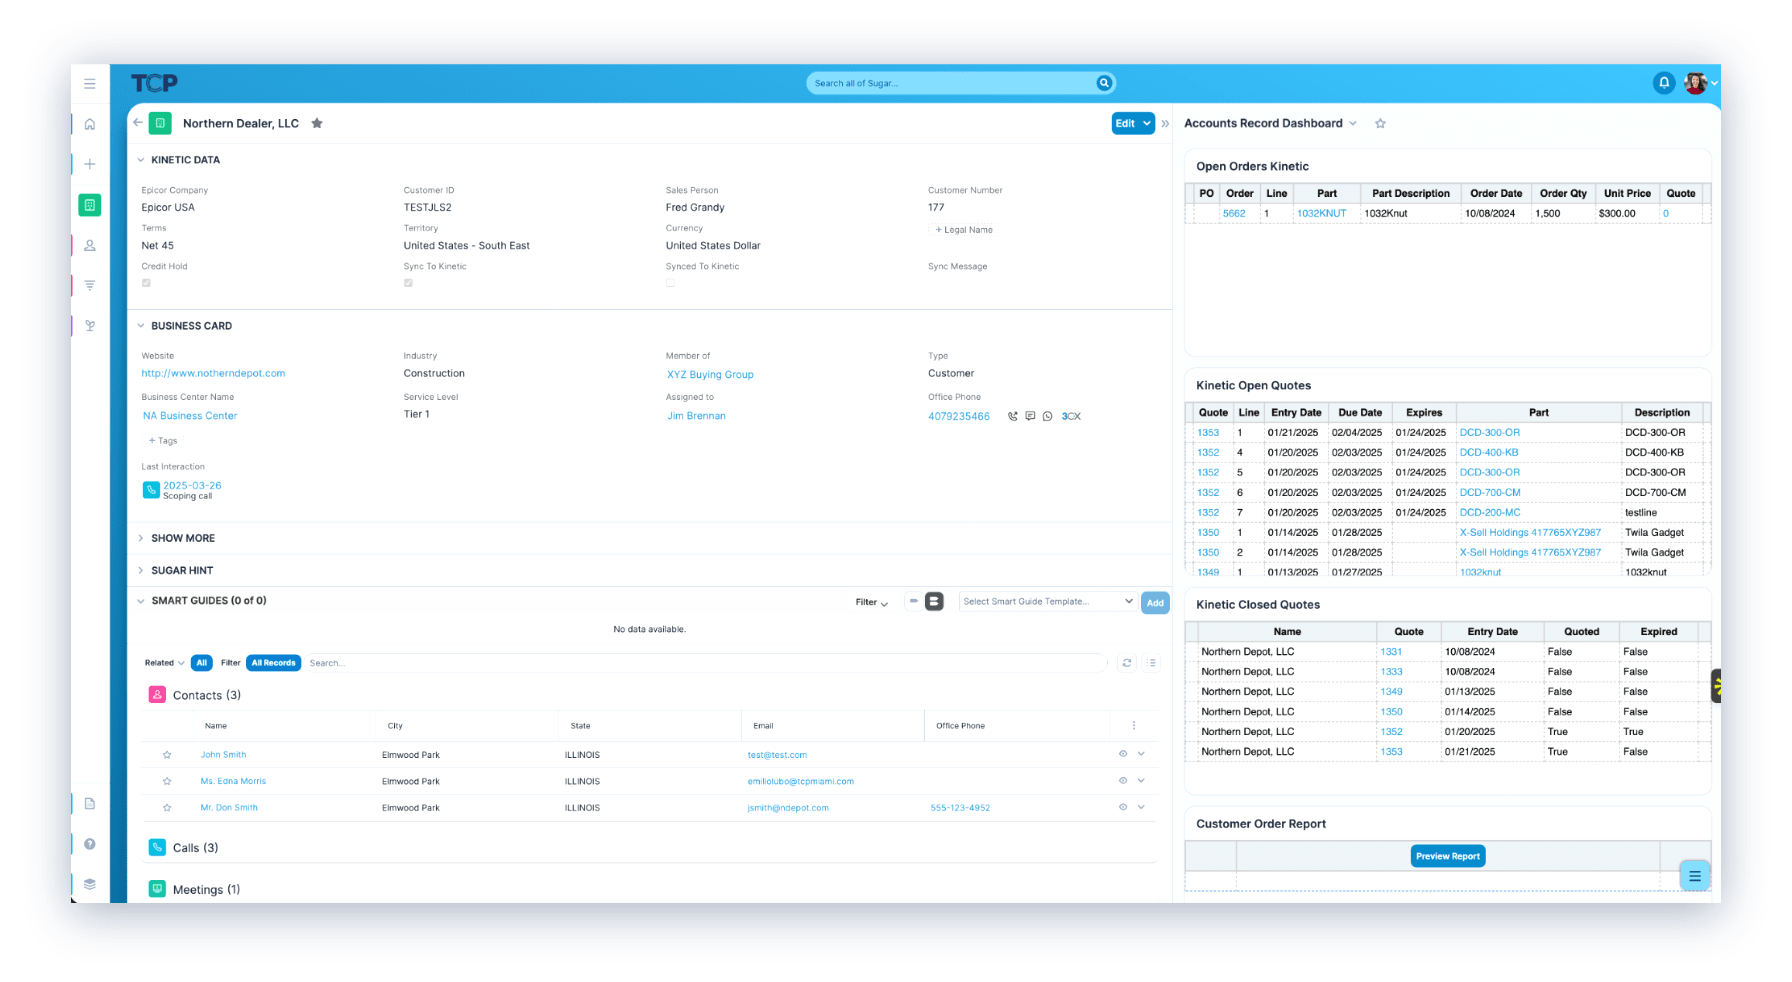The image size is (1792, 982).
Task: Click the WhatsApp icon beside Office Phone
Action: pyautogui.click(x=1047, y=416)
